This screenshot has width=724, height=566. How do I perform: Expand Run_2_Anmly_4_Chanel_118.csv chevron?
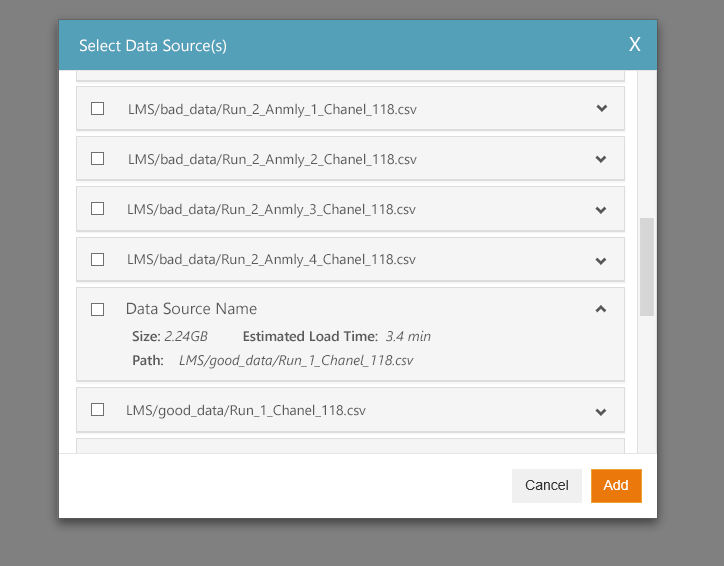click(601, 261)
